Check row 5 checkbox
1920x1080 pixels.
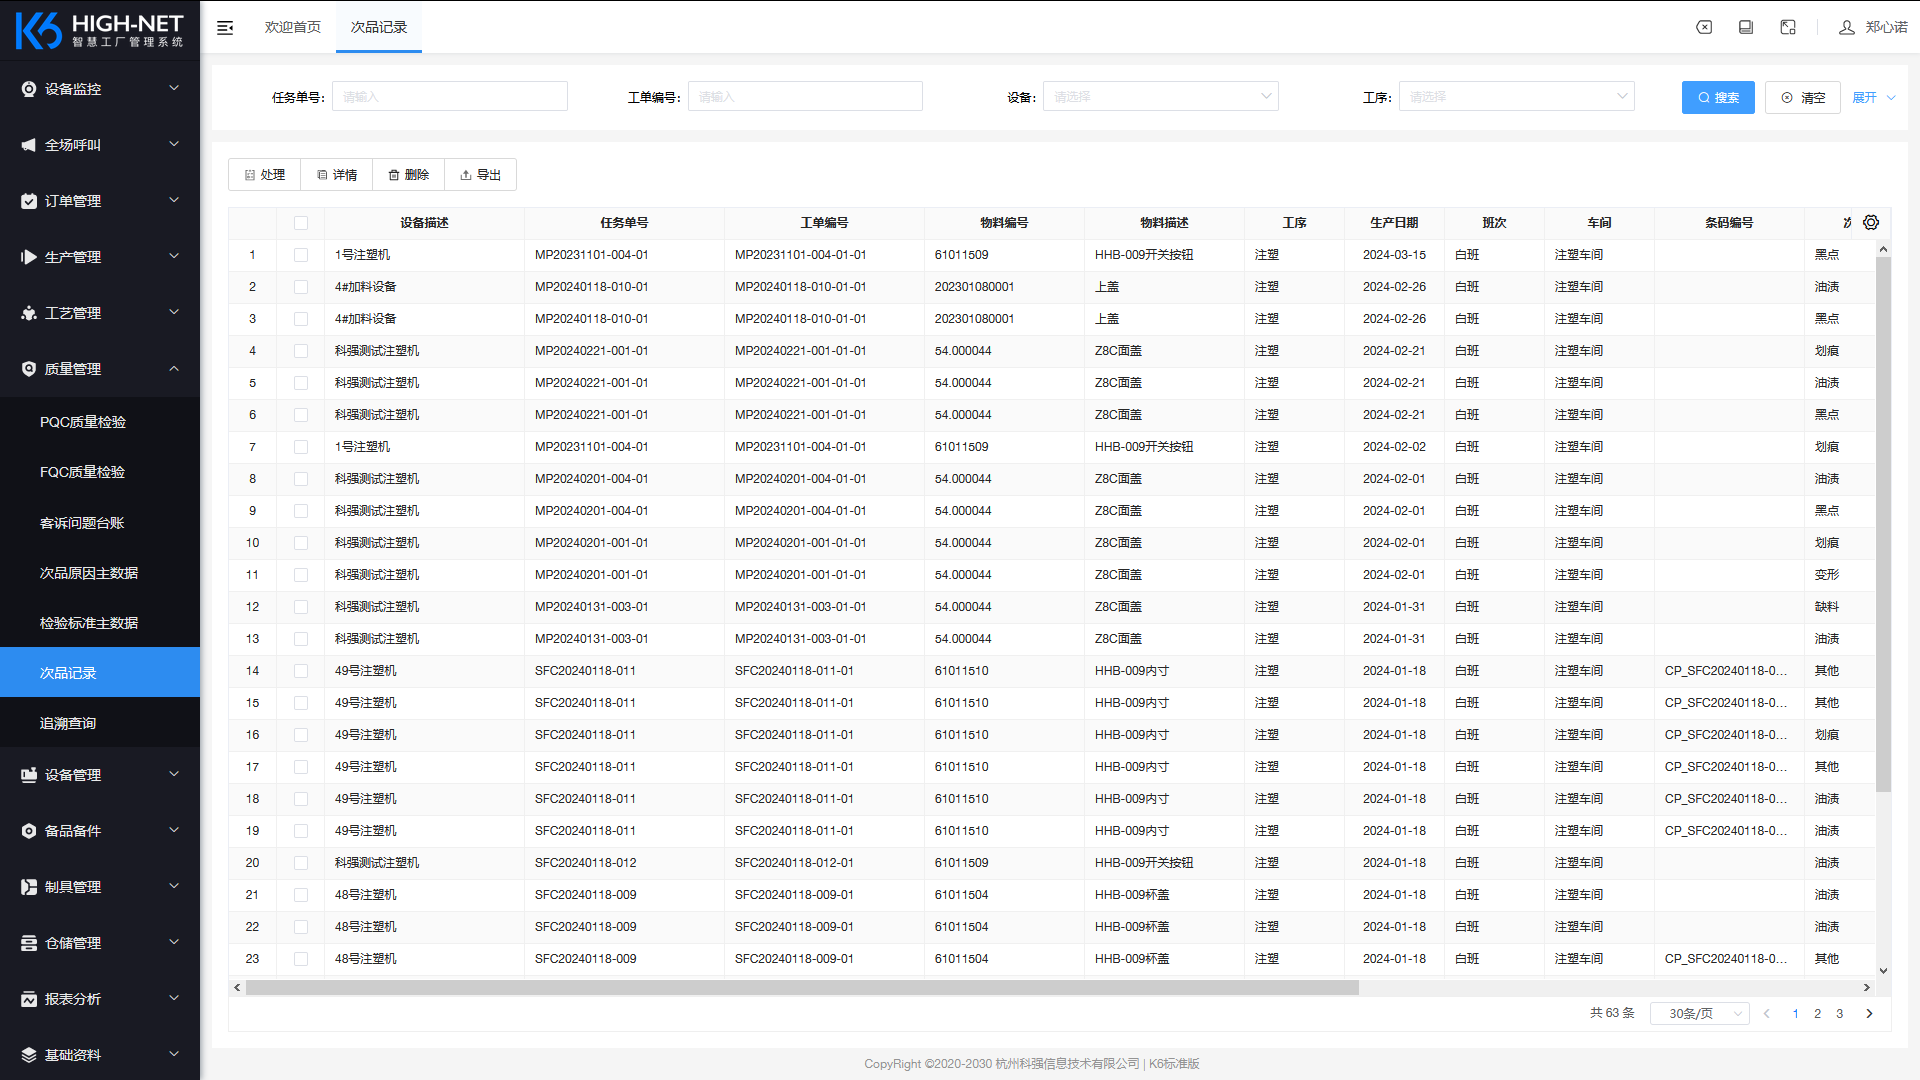(x=301, y=383)
